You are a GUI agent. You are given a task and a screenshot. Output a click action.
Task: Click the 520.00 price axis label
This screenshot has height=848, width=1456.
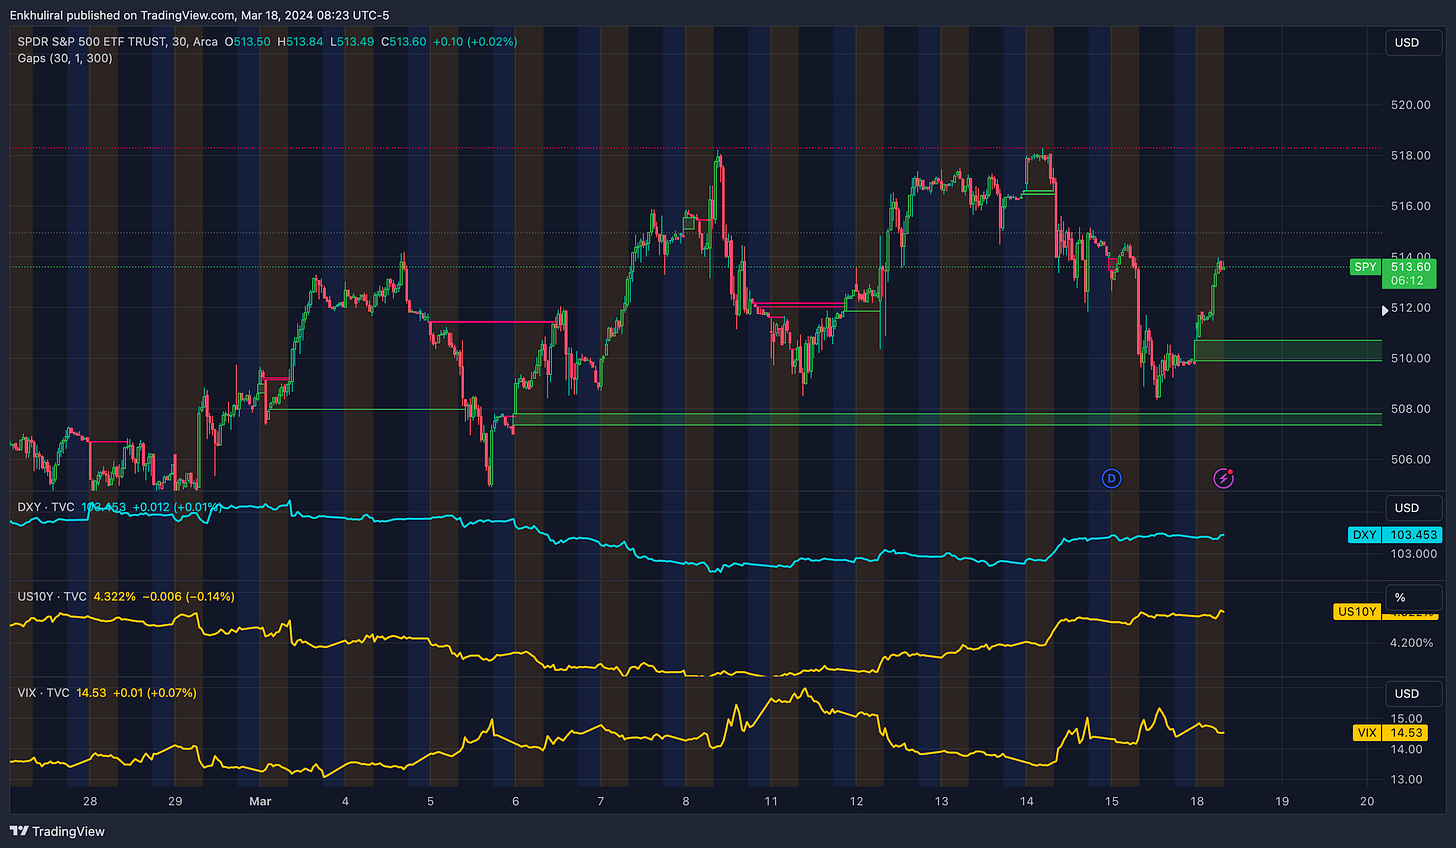[x=1410, y=105]
